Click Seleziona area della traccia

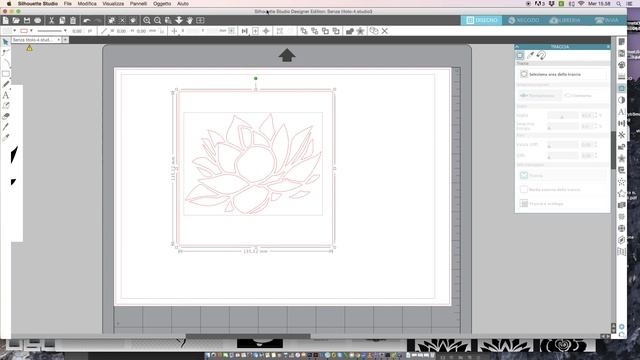click(x=562, y=74)
